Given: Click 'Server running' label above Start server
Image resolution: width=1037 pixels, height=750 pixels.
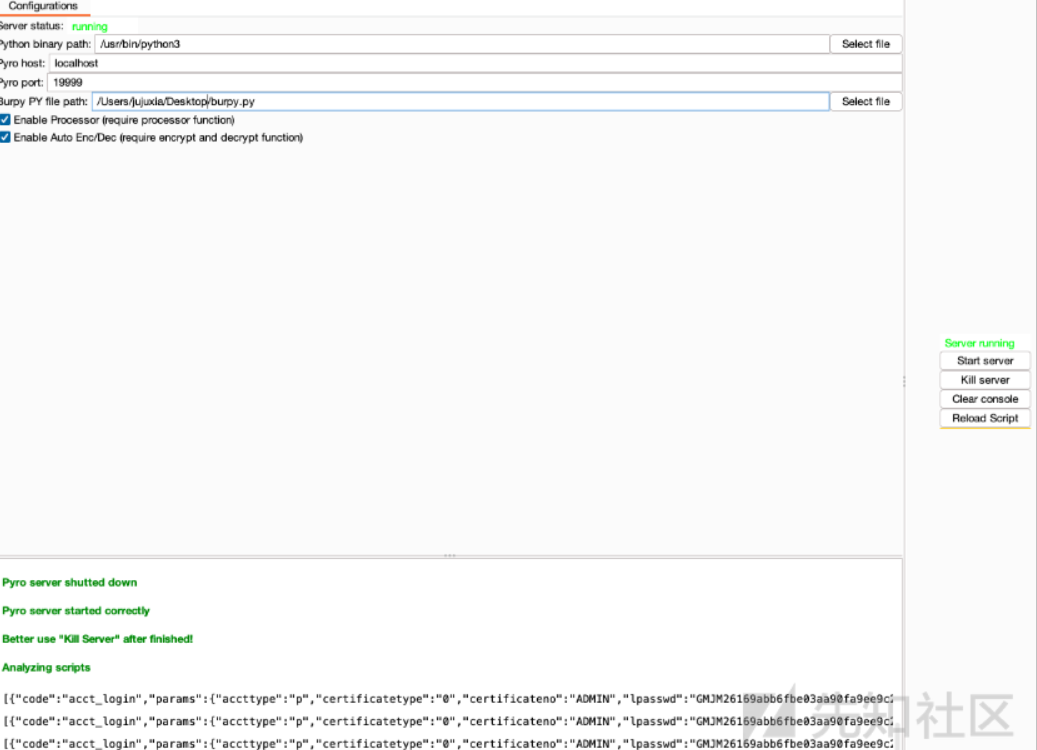Looking at the screenshot, I should (x=979, y=343).
